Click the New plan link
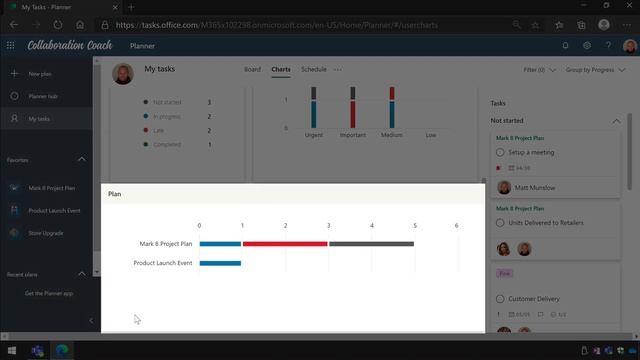640x360 pixels. pos(40,74)
